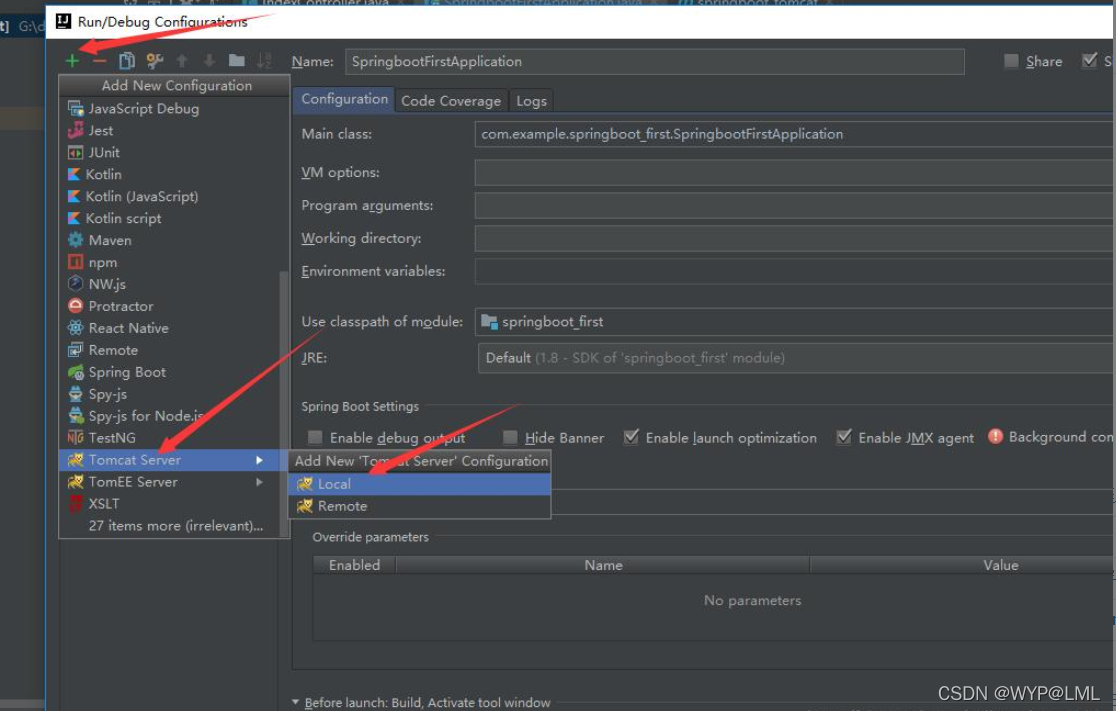Choose JUnit from the configuration list
This screenshot has height=711, width=1116.
point(174,153)
